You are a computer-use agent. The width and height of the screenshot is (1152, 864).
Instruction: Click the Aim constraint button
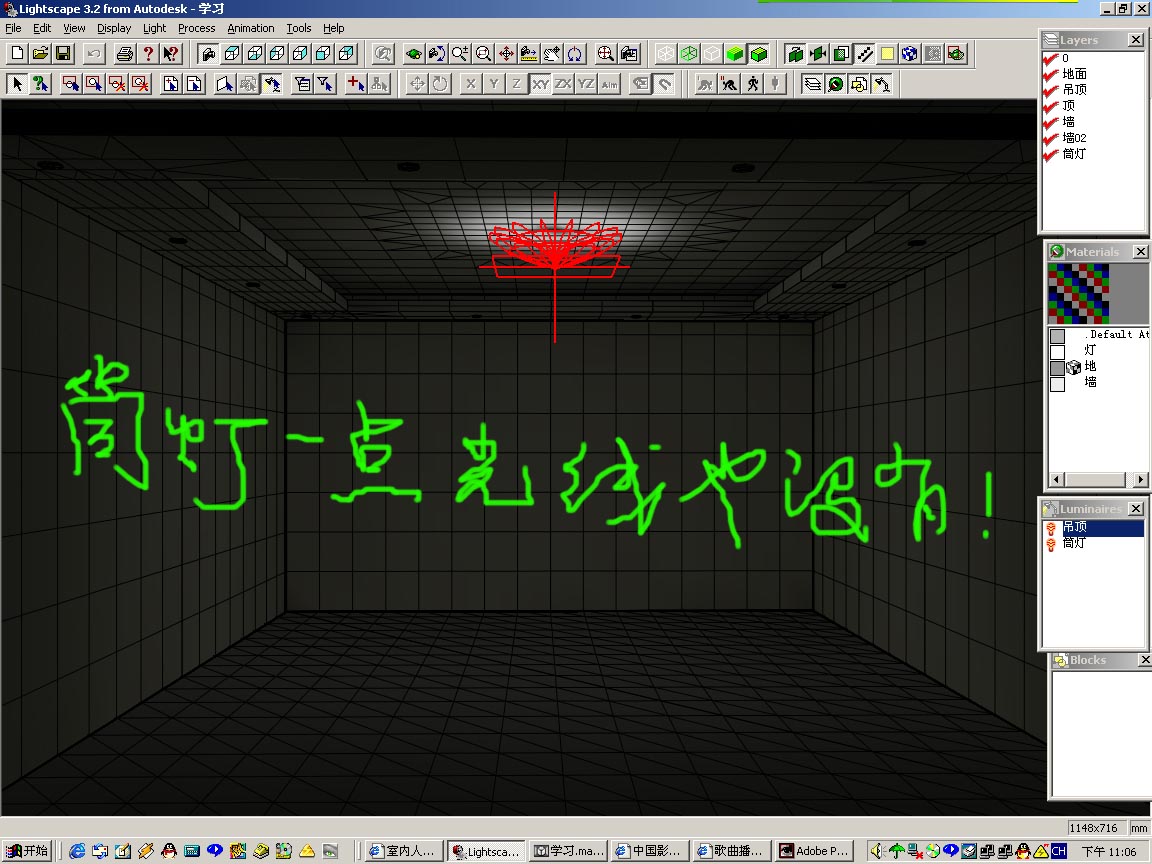click(609, 84)
